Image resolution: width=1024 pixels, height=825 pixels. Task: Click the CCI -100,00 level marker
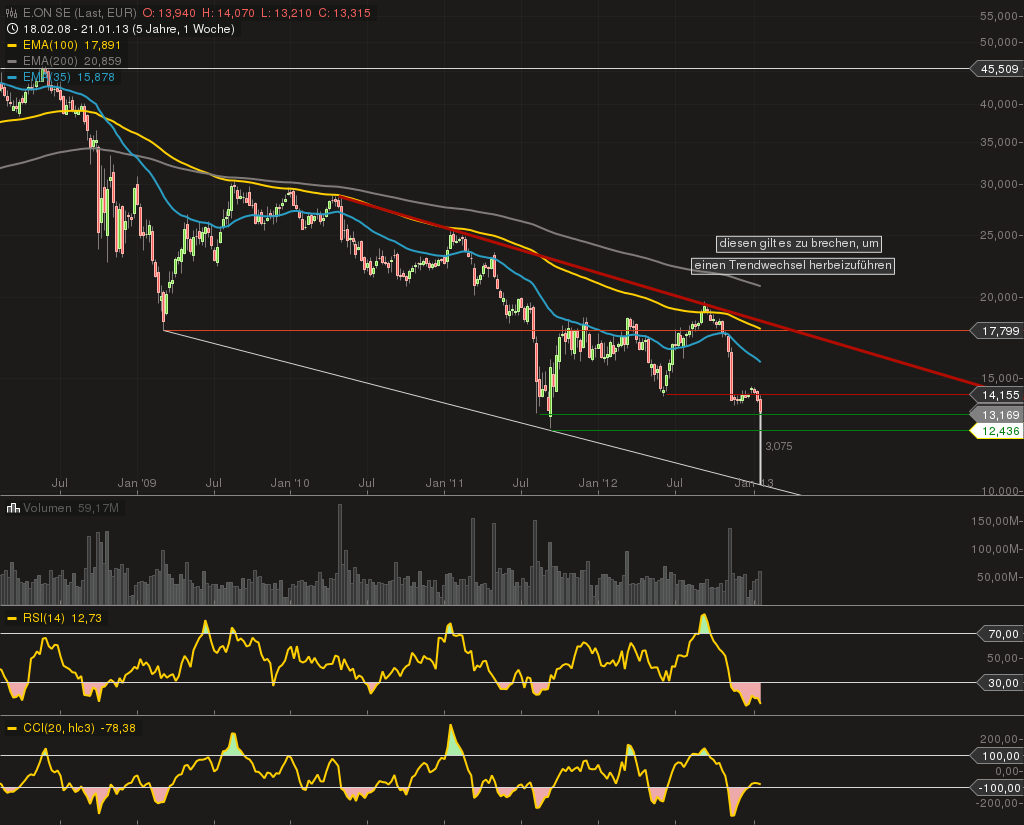[997, 788]
